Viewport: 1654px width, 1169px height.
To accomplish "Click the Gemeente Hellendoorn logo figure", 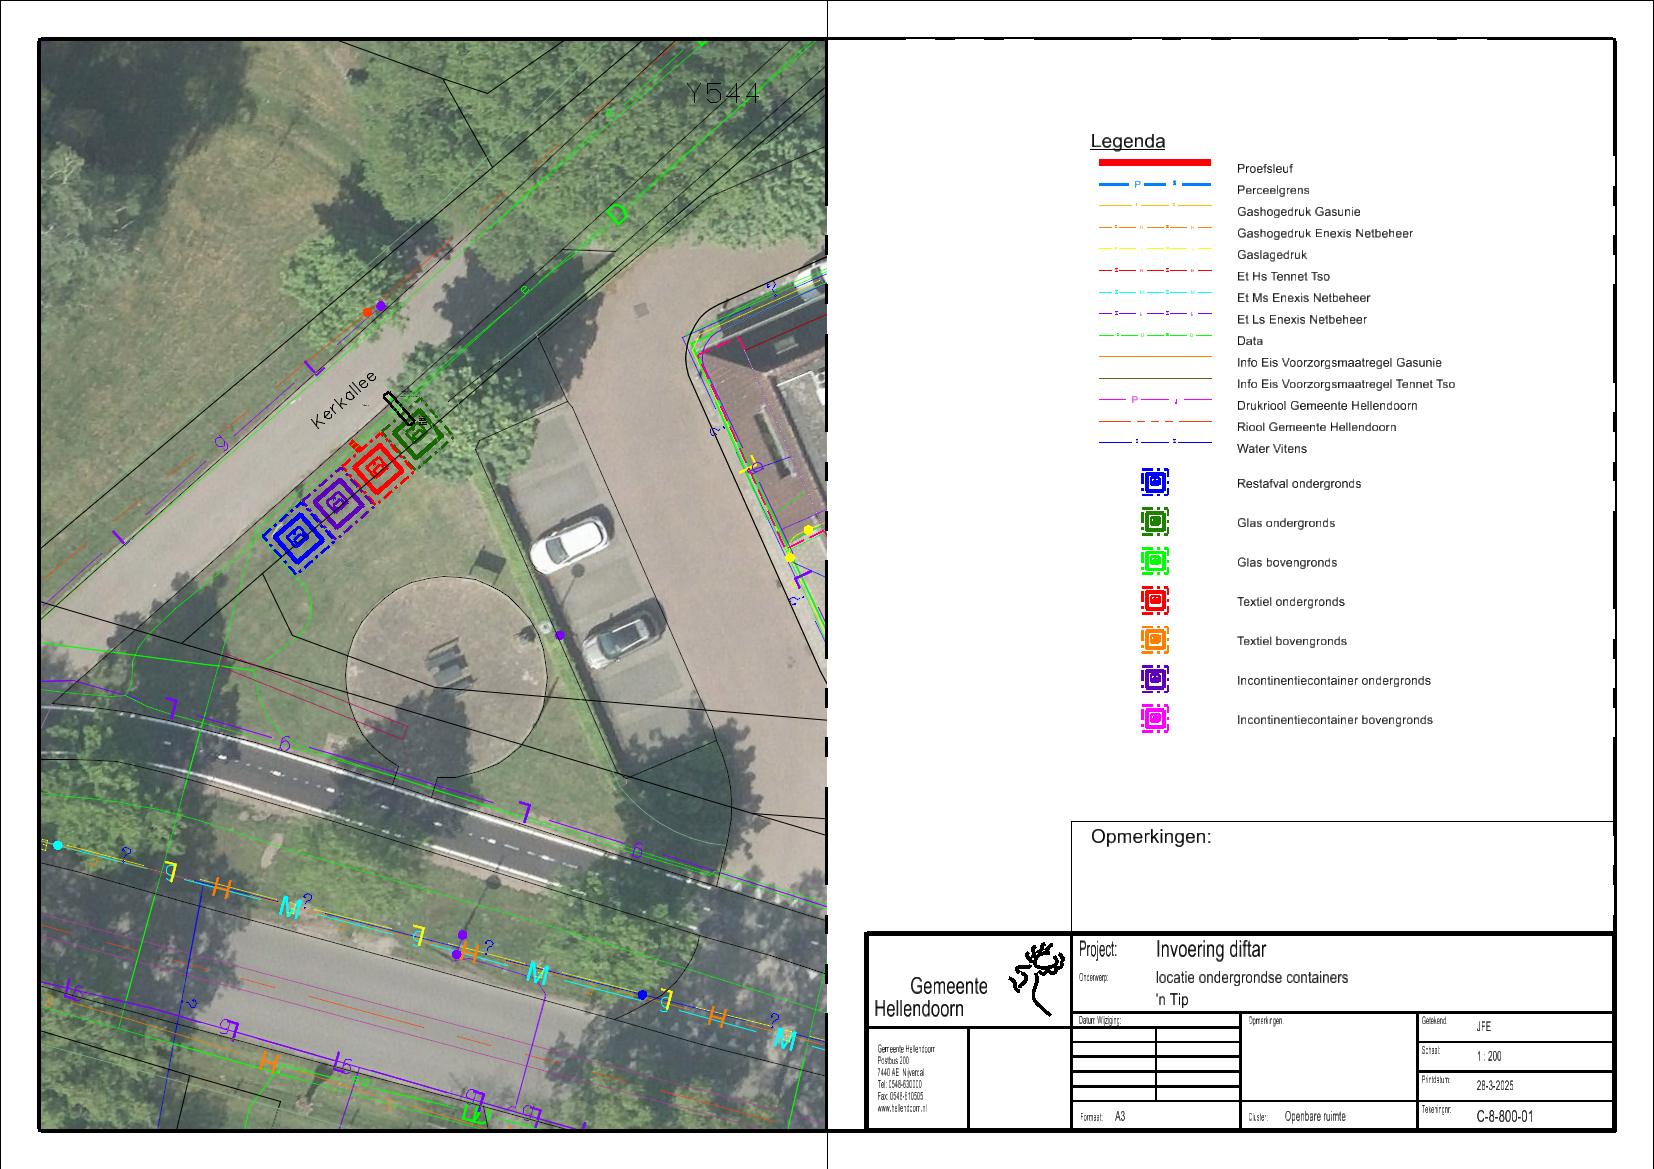I will coord(1035,978).
